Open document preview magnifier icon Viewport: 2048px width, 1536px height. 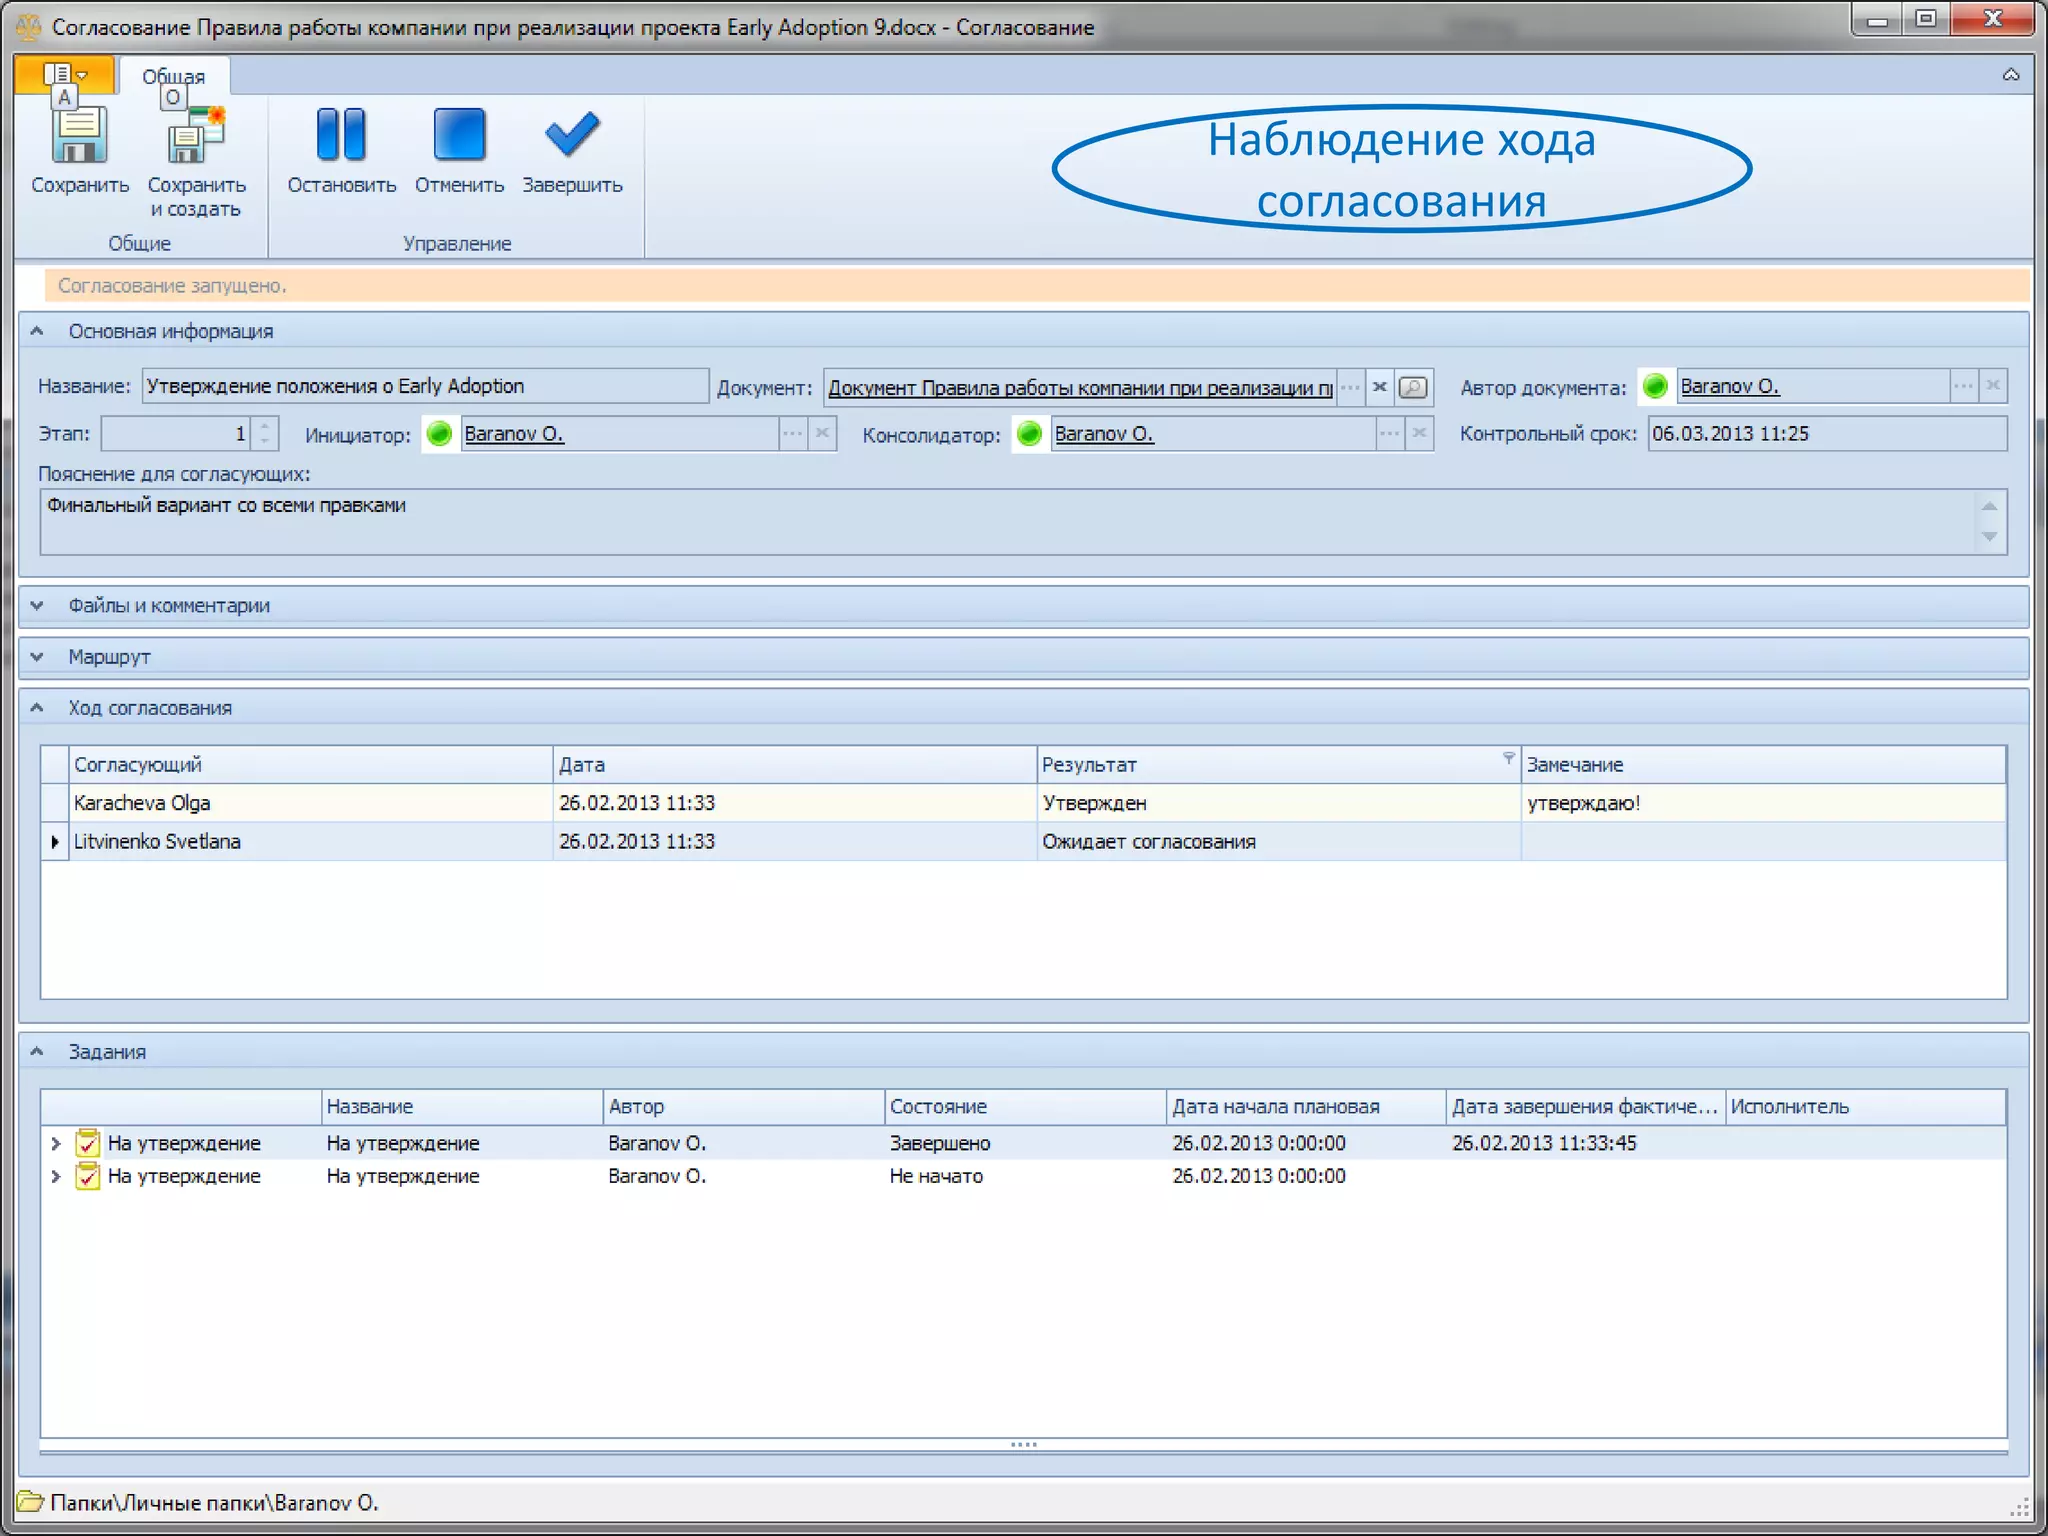coord(1413,387)
